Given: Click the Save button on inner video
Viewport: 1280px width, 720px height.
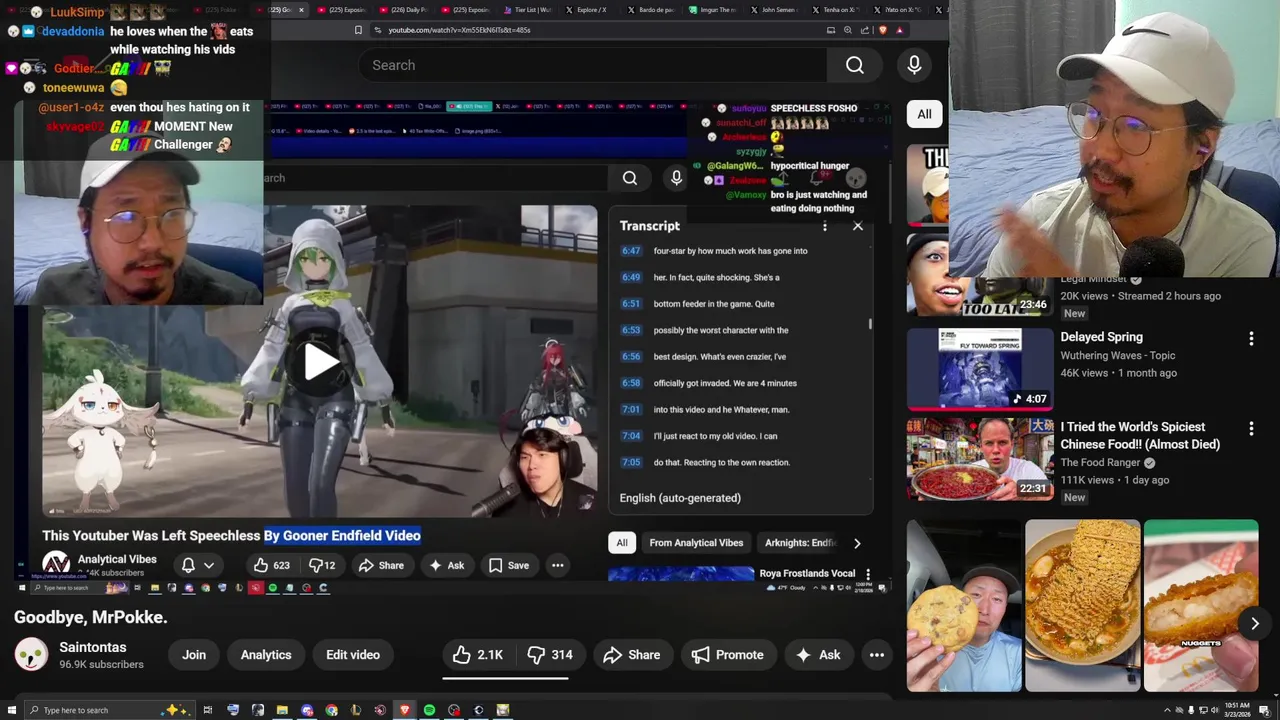Looking at the screenshot, I should (x=509, y=565).
